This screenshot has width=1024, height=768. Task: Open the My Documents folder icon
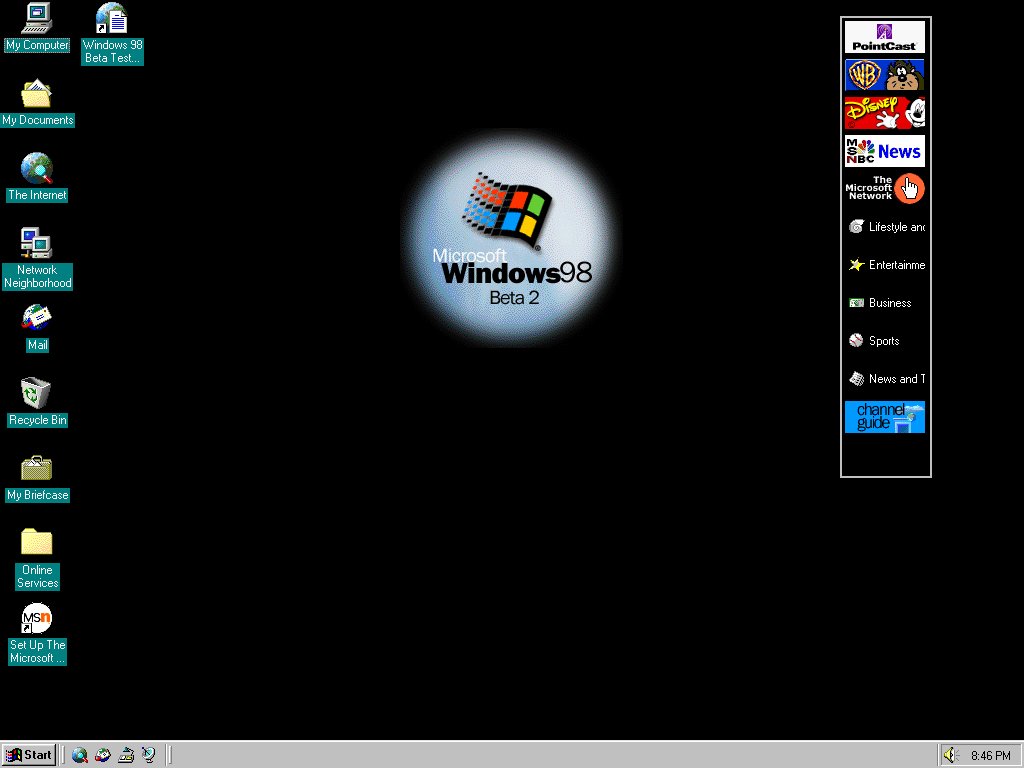click(36, 94)
